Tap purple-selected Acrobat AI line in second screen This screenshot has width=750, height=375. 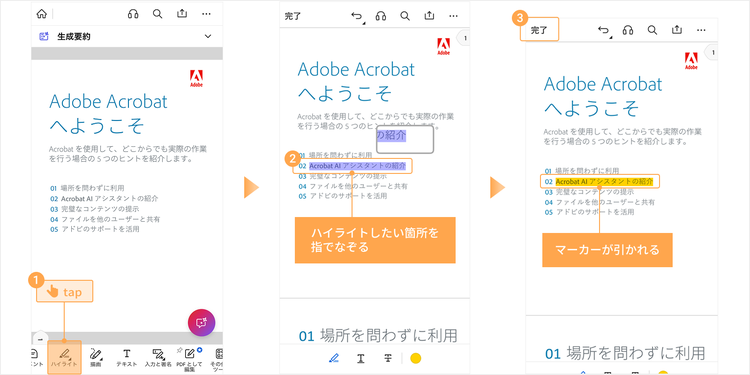357,166
